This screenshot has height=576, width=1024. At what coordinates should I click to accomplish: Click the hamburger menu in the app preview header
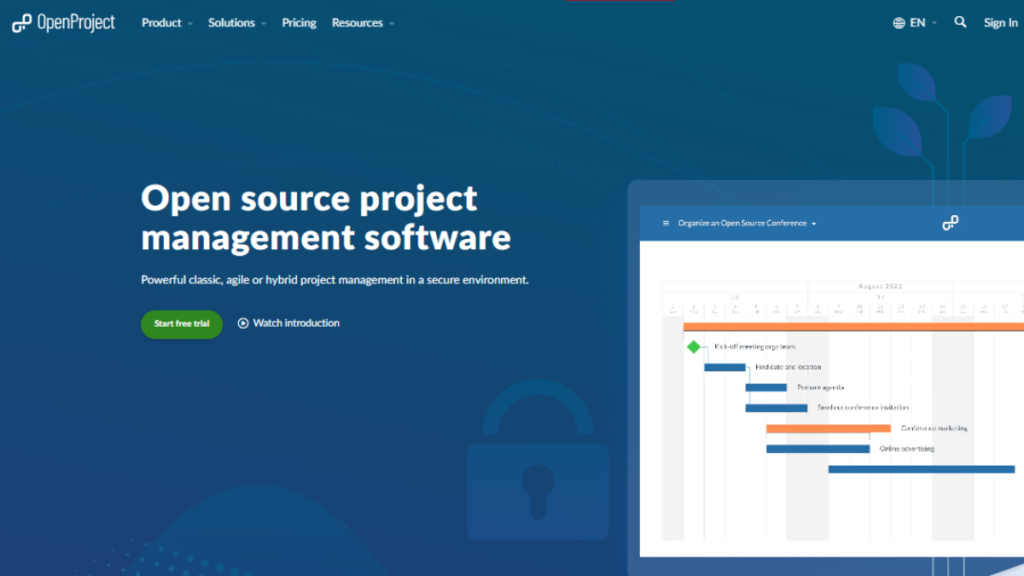pos(665,223)
